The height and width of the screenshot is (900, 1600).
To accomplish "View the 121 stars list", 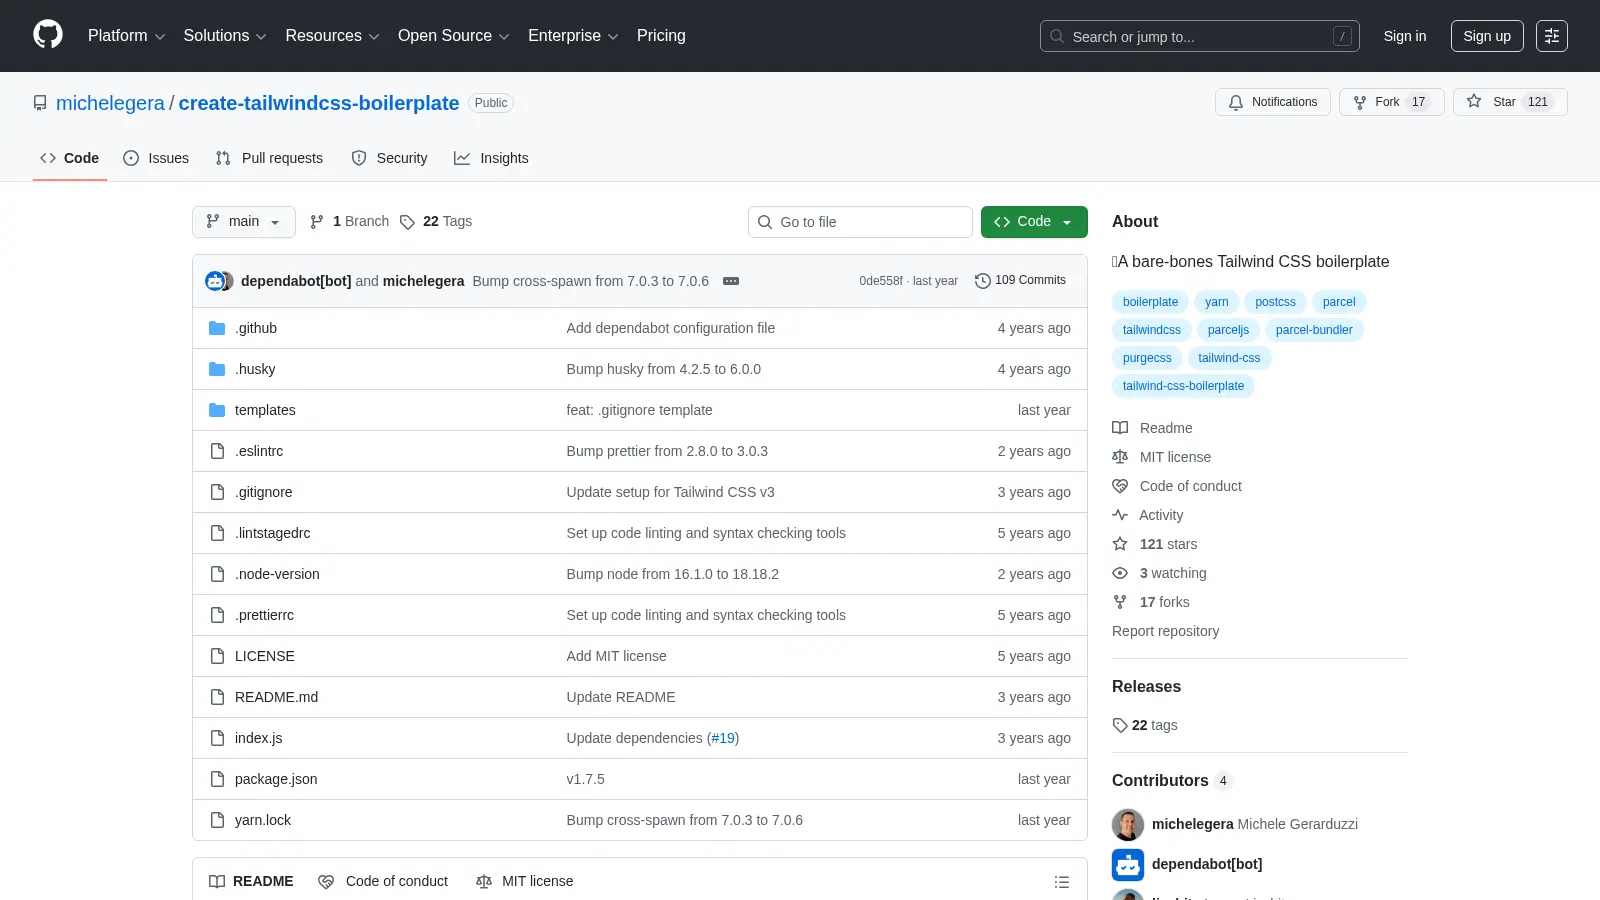I will [1155, 544].
